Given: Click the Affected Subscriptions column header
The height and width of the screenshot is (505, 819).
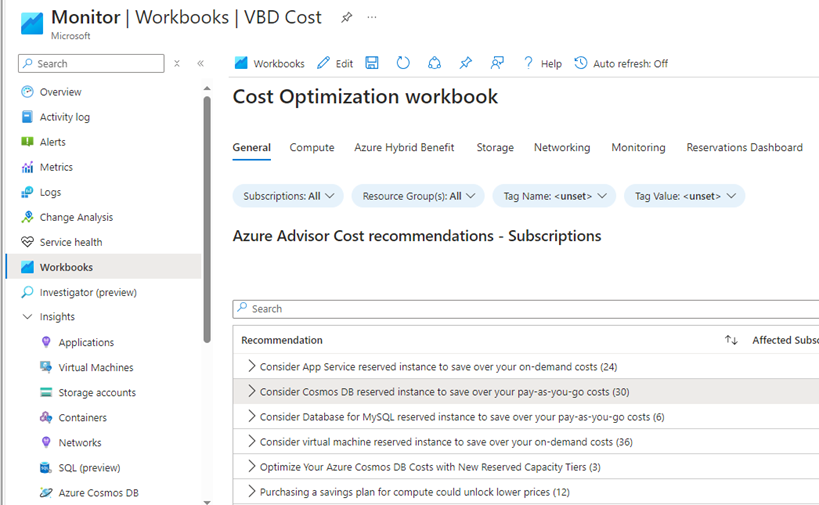Looking at the screenshot, I should coord(785,340).
